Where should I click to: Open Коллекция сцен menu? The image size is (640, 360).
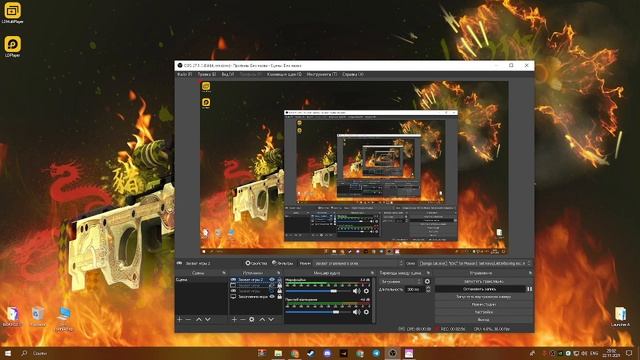[x=284, y=74]
